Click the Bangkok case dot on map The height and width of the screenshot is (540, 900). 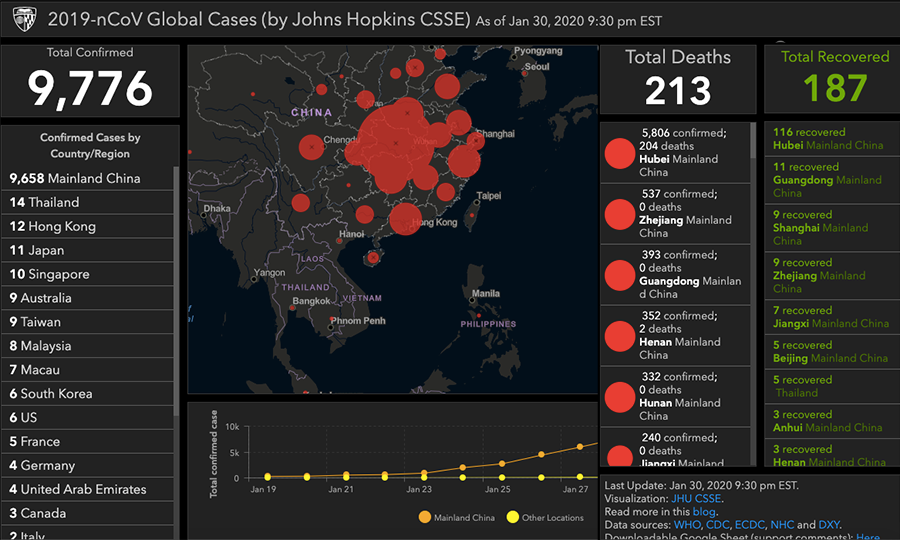292,308
